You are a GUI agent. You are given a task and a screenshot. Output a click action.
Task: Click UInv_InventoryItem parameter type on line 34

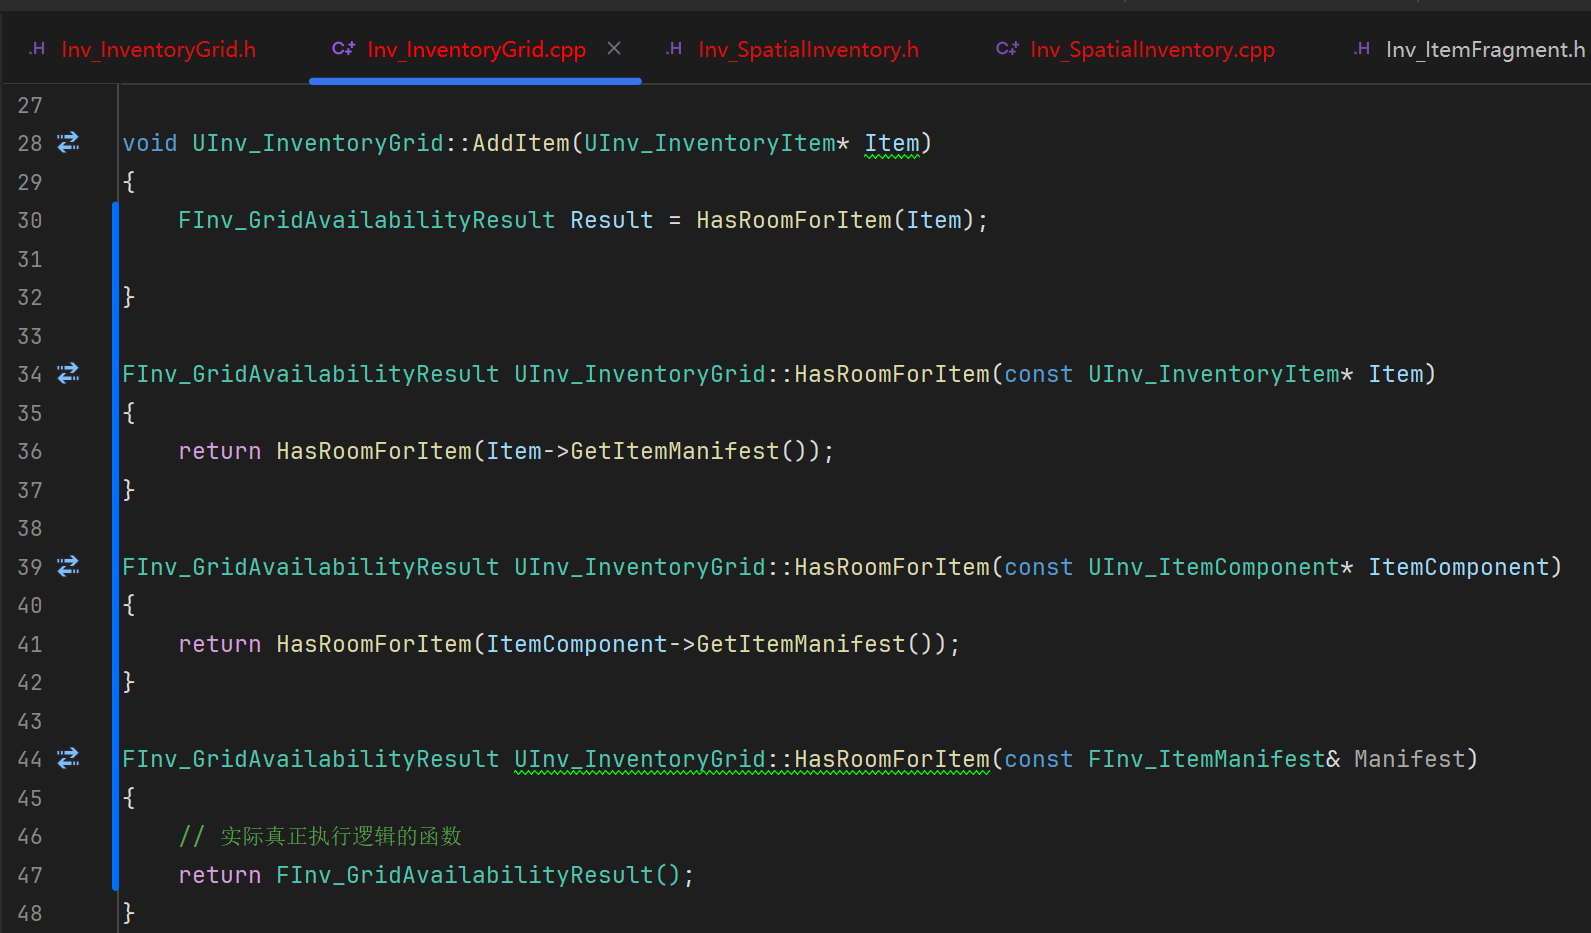tap(1214, 374)
